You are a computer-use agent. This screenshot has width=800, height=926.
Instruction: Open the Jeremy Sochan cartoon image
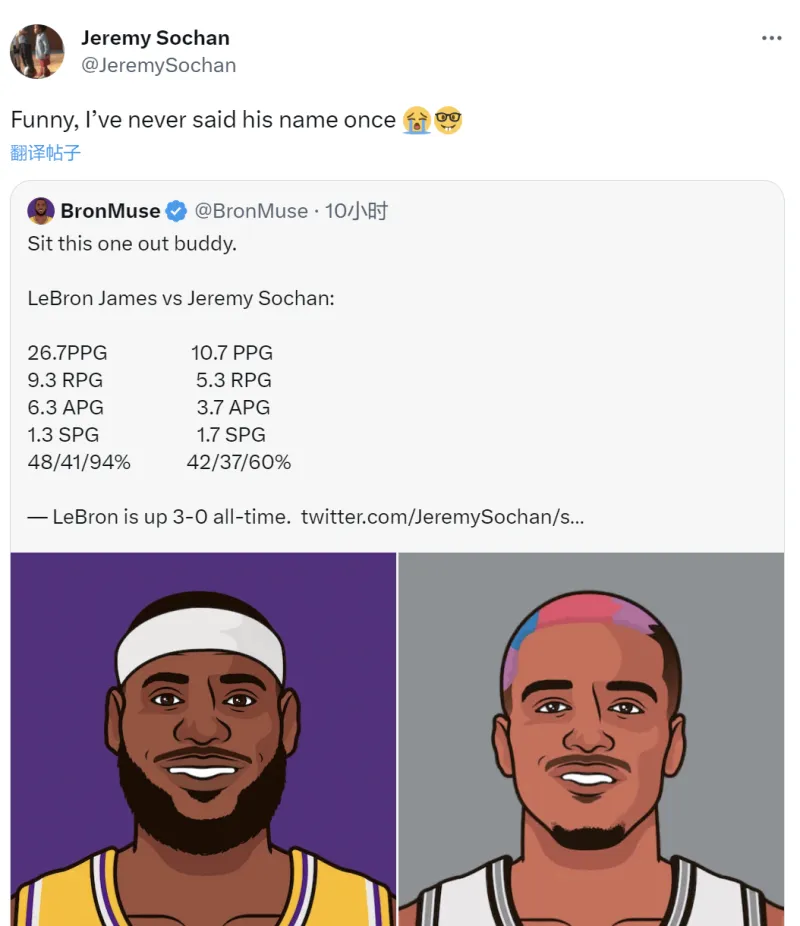click(x=591, y=739)
